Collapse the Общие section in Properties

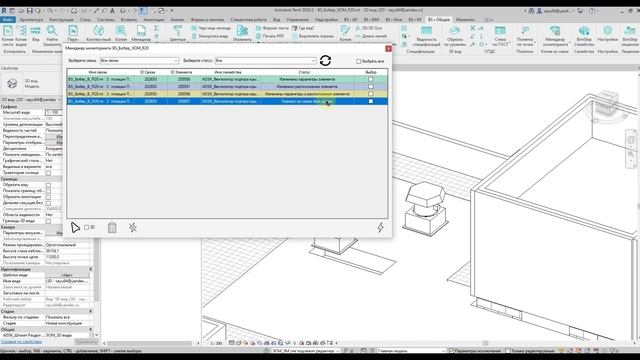pyautogui.click(x=91, y=329)
